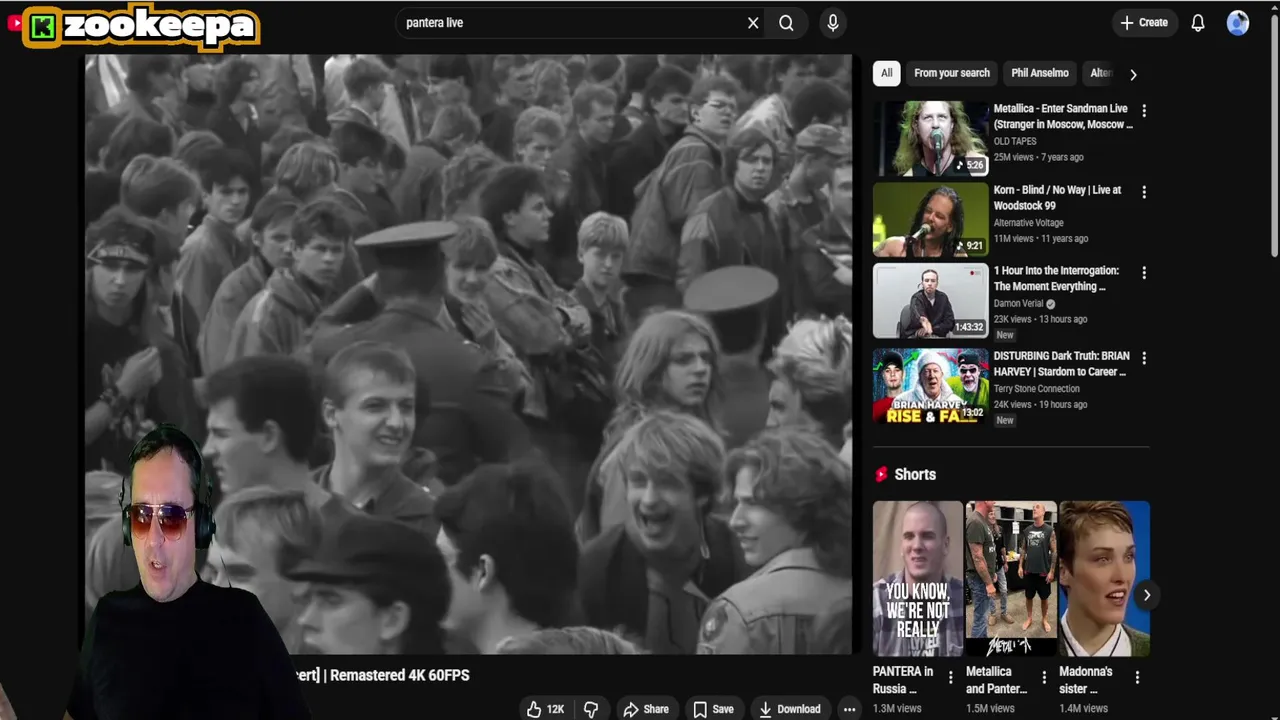The width and height of the screenshot is (1280, 720).
Task: Click the main video player
Action: pyautogui.click(x=468, y=354)
